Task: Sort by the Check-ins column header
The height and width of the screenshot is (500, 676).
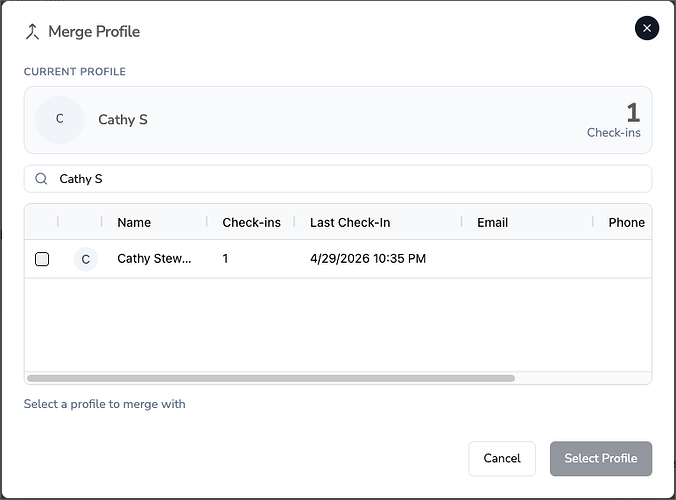Action: 251,222
